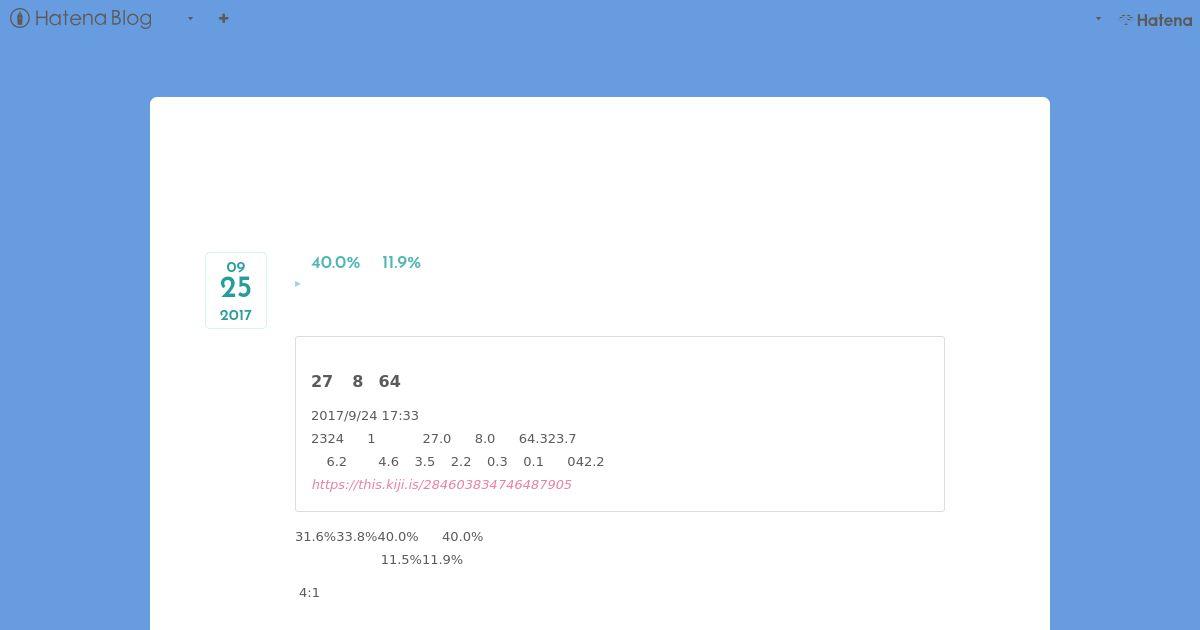The width and height of the screenshot is (1200, 630).
Task: Click the year 2017 in date box
Action: (236, 315)
